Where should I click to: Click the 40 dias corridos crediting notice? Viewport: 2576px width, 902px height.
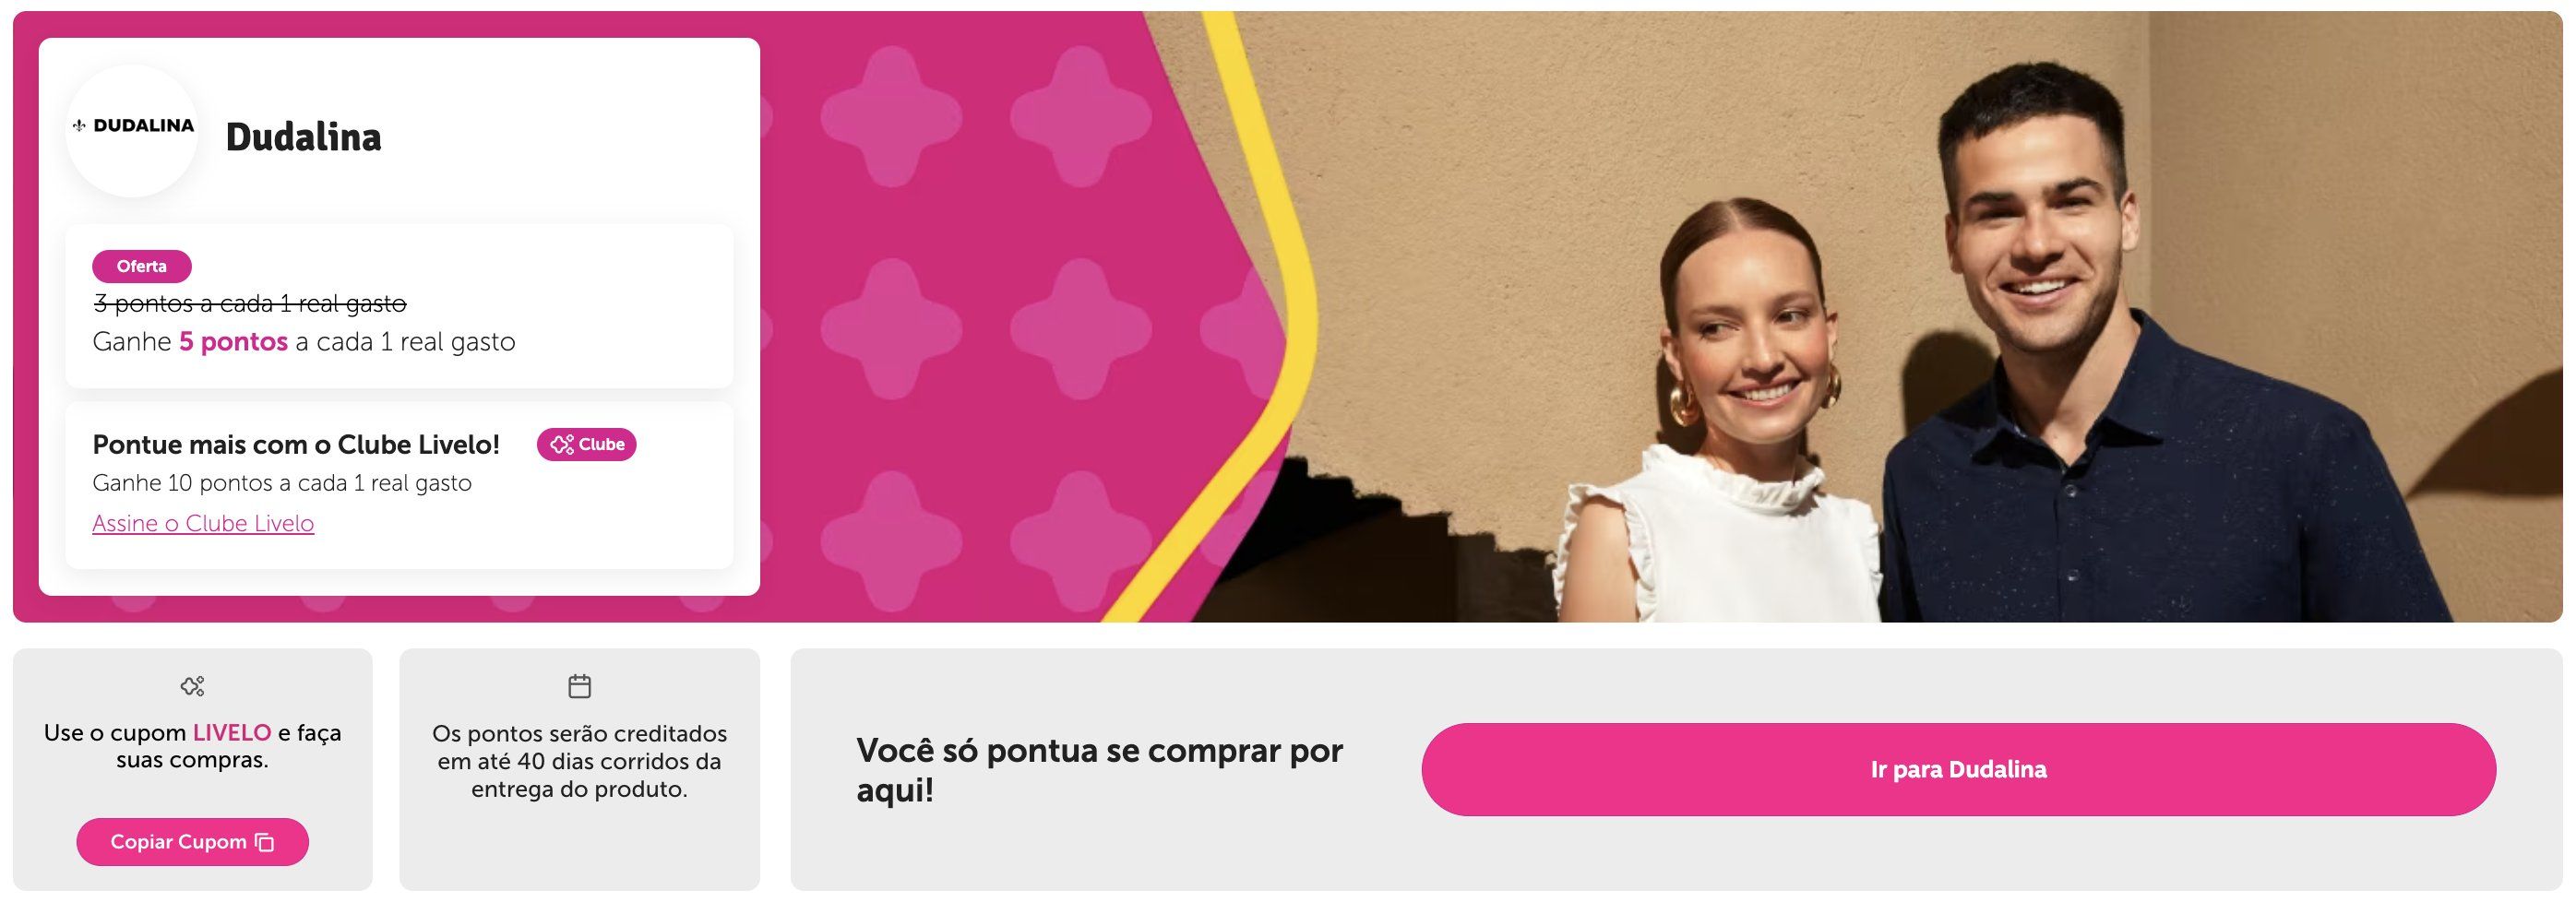point(580,761)
